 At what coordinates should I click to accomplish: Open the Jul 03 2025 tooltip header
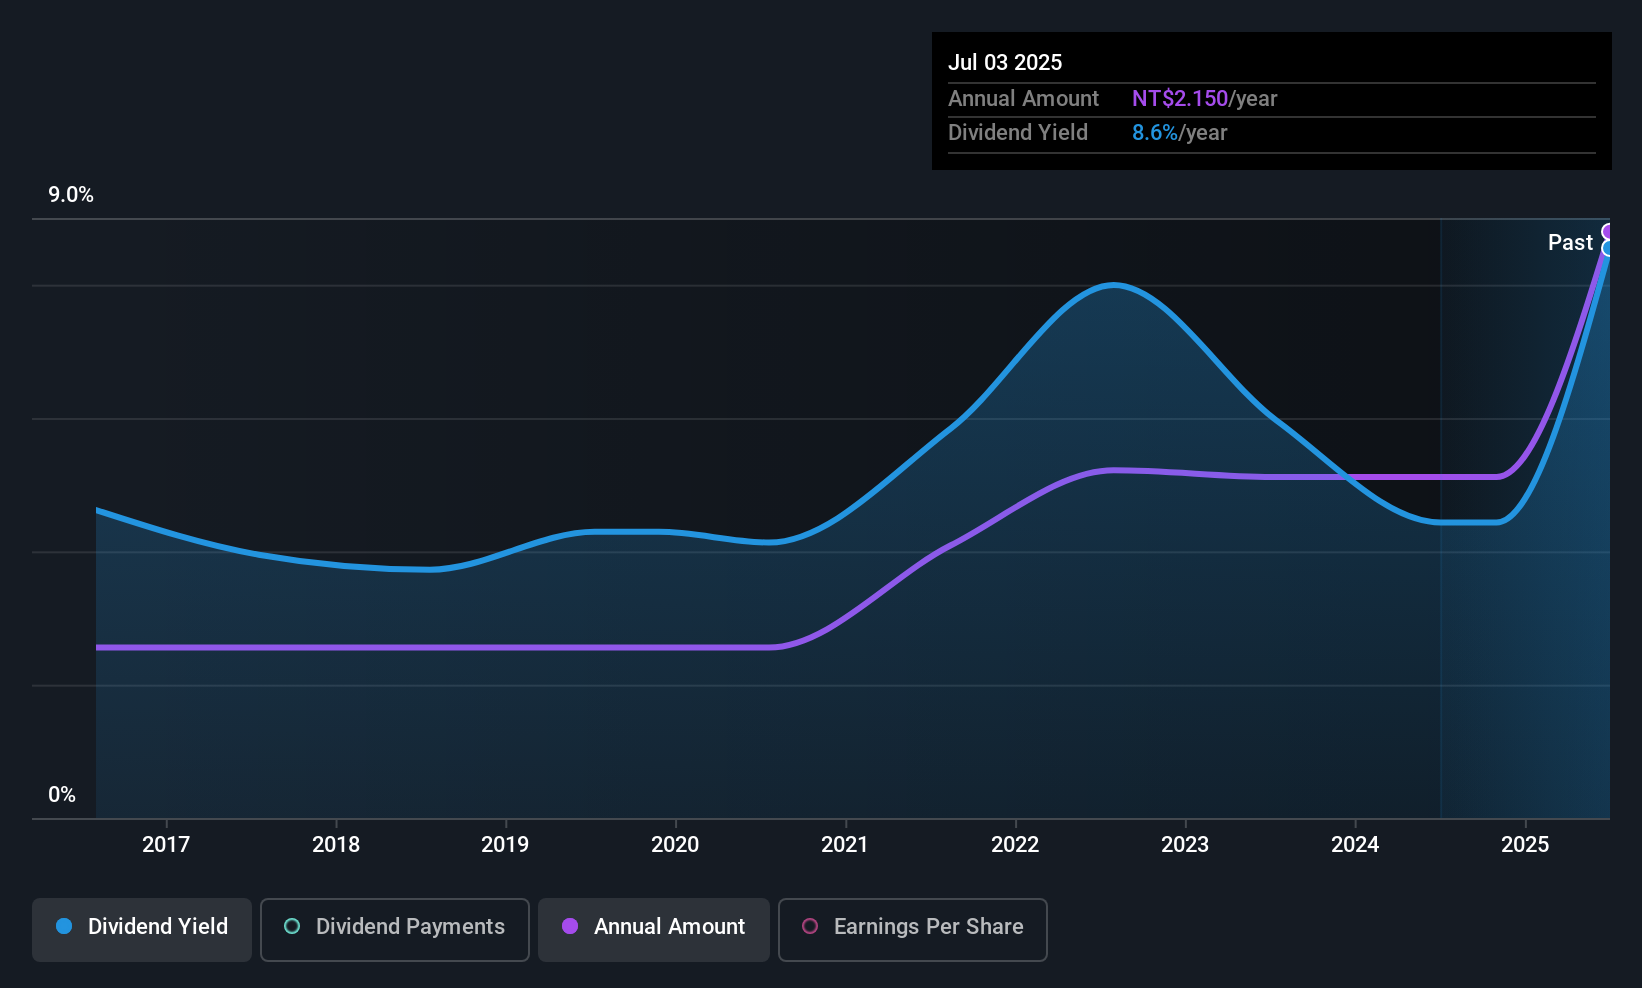1005,62
